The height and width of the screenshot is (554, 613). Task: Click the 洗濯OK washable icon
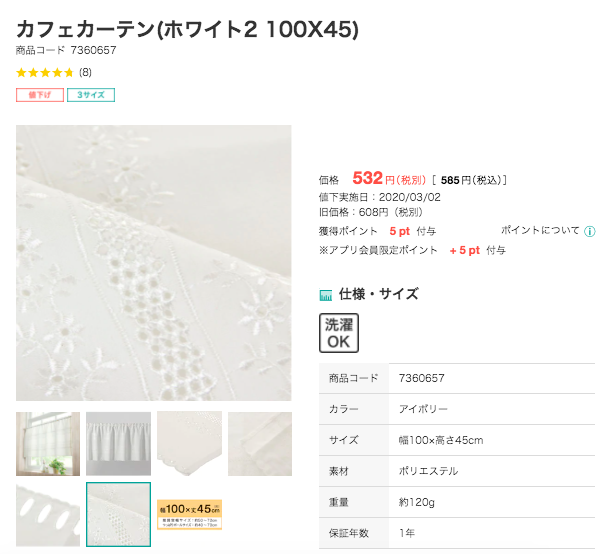(339, 333)
